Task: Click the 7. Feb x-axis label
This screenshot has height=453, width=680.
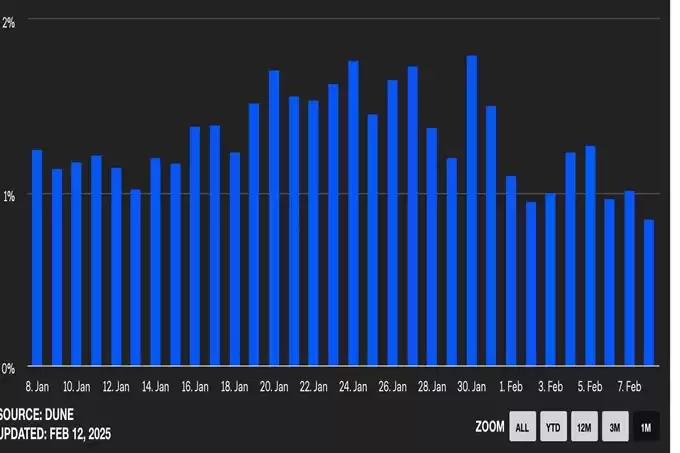Action: (629, 386)
